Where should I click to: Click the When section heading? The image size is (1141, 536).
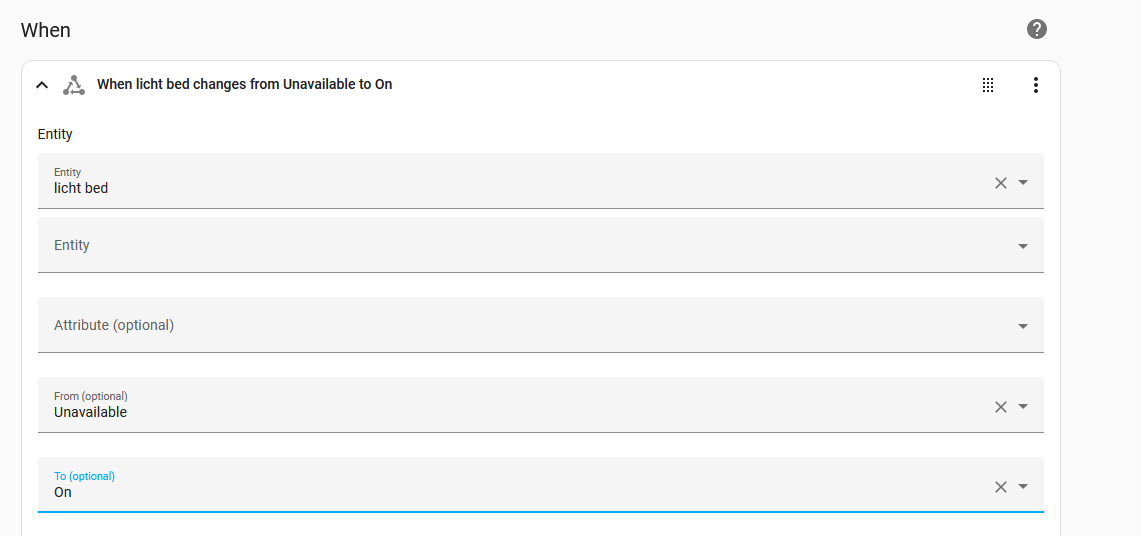point(46,30)
